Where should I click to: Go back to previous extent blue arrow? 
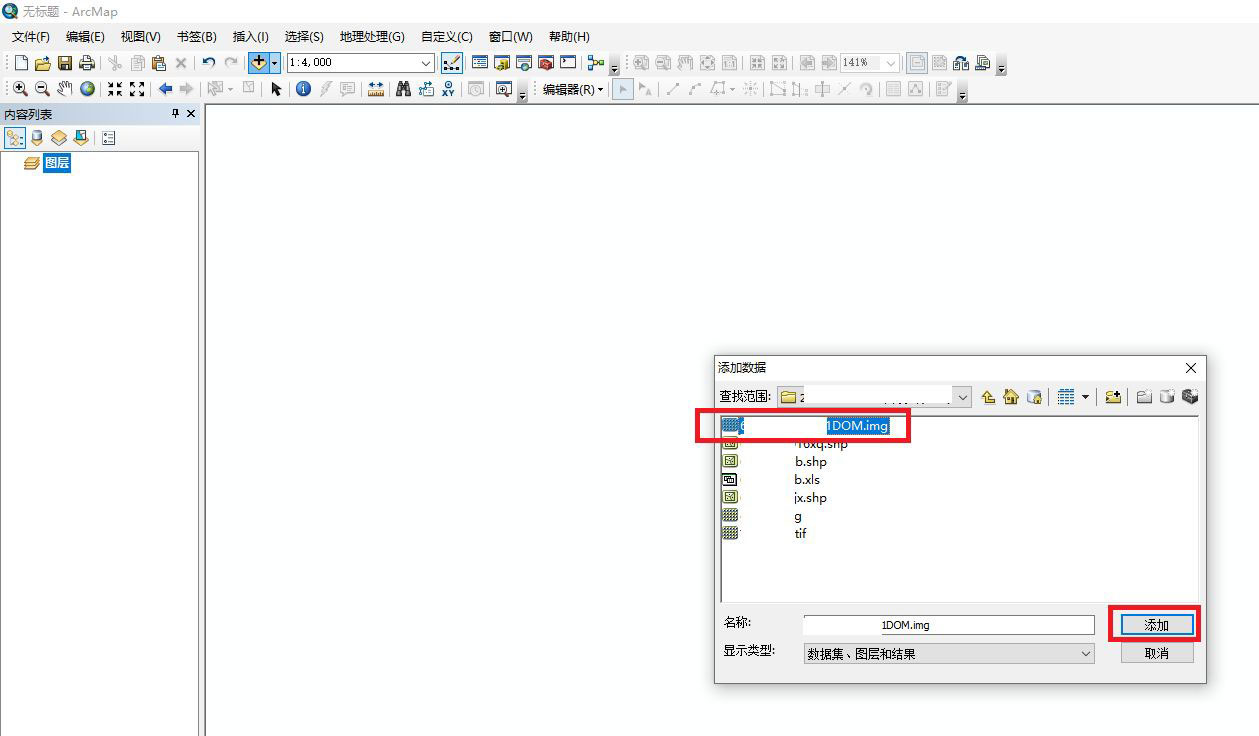(x=165, y=89)
